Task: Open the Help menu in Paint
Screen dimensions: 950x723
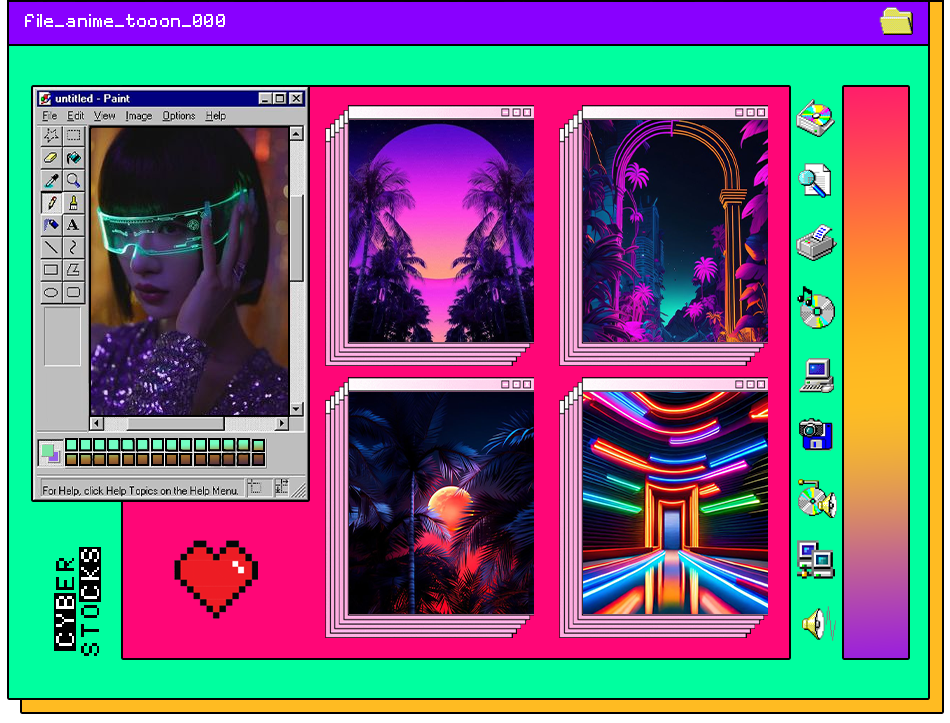Action: pos(216,116)
